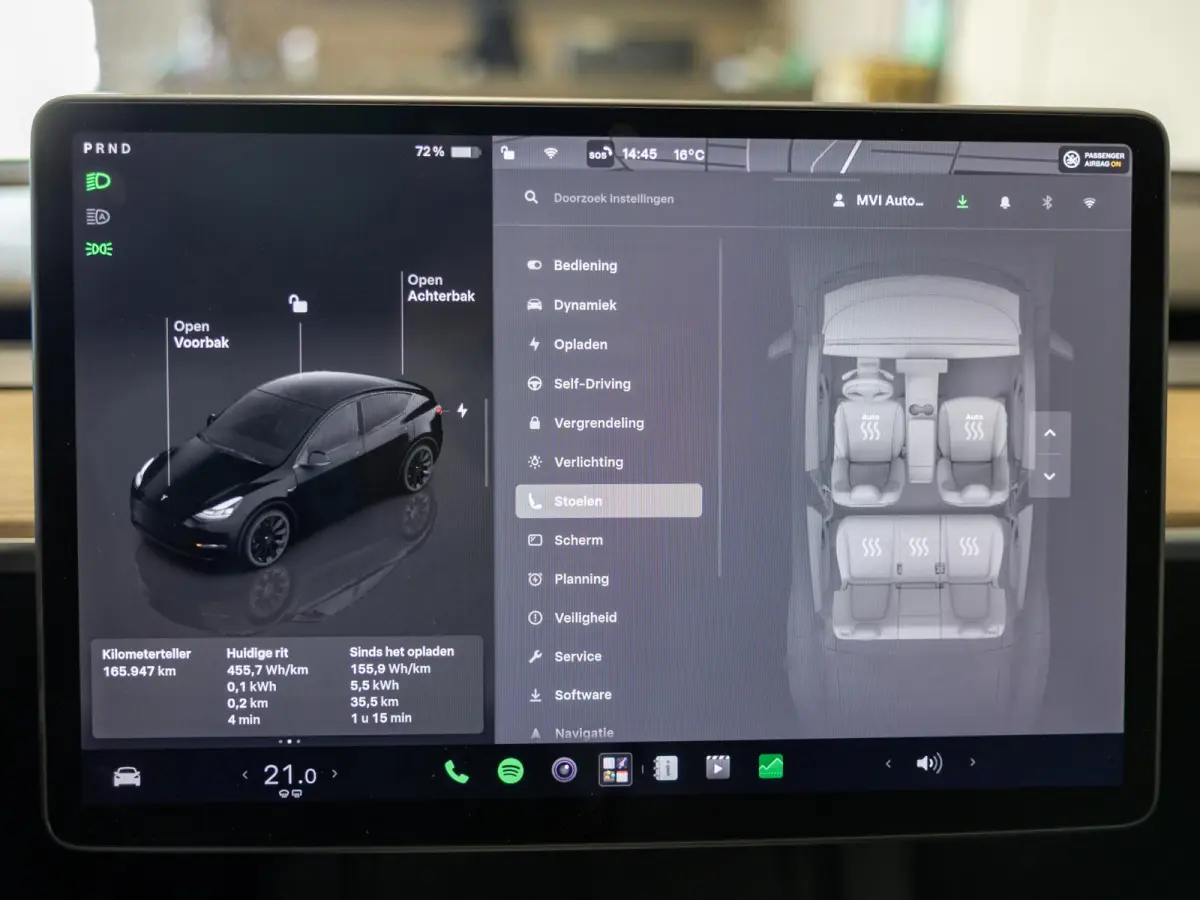The width and height of the screenshot is (1200, 900).
Task: Tap the top bar lock status icon
Action: point(508,152)
